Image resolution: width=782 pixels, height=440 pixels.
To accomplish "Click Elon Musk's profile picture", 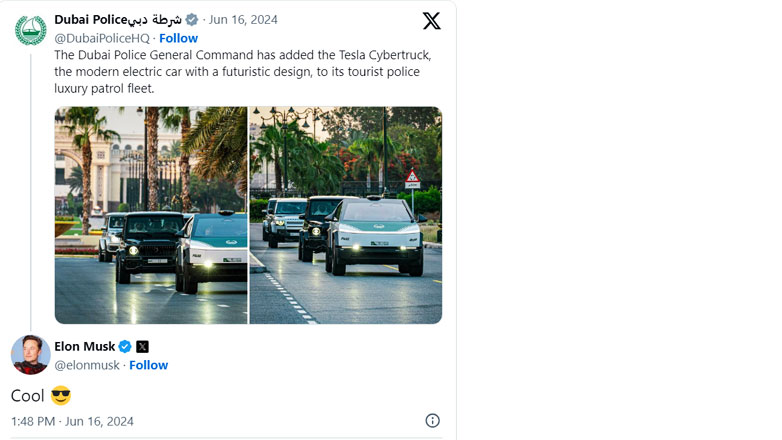I will 30,355.
